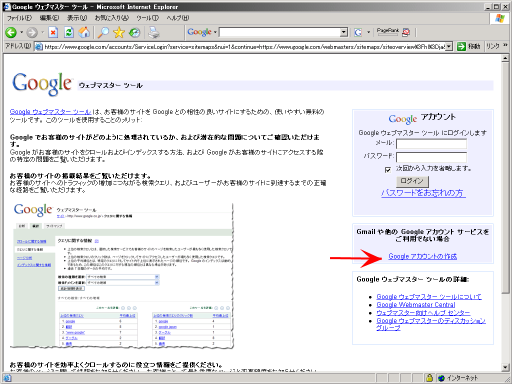
Task: Toggle the remember-me checkbox in login box
Action: [388, 170]
